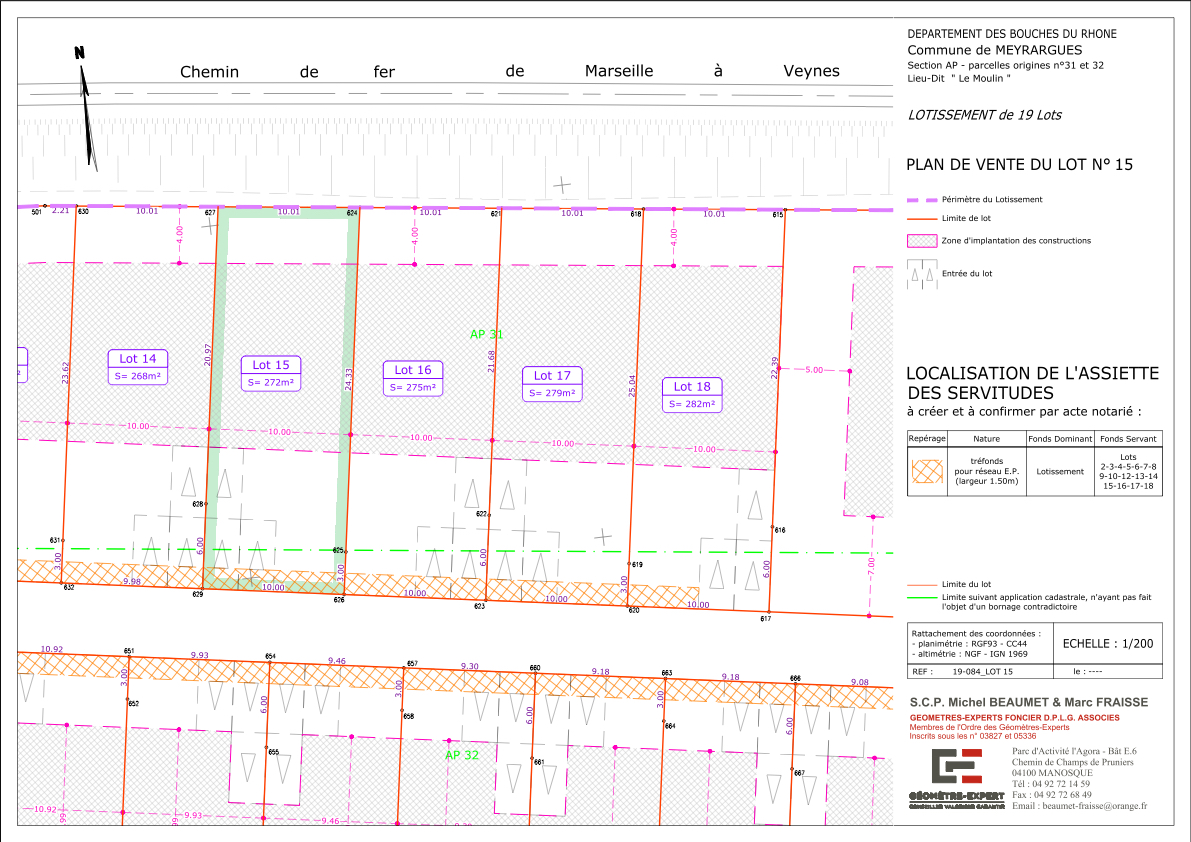Click the survey point number 651
This screenshot has width=1191, height=842.
click(129, 651)
